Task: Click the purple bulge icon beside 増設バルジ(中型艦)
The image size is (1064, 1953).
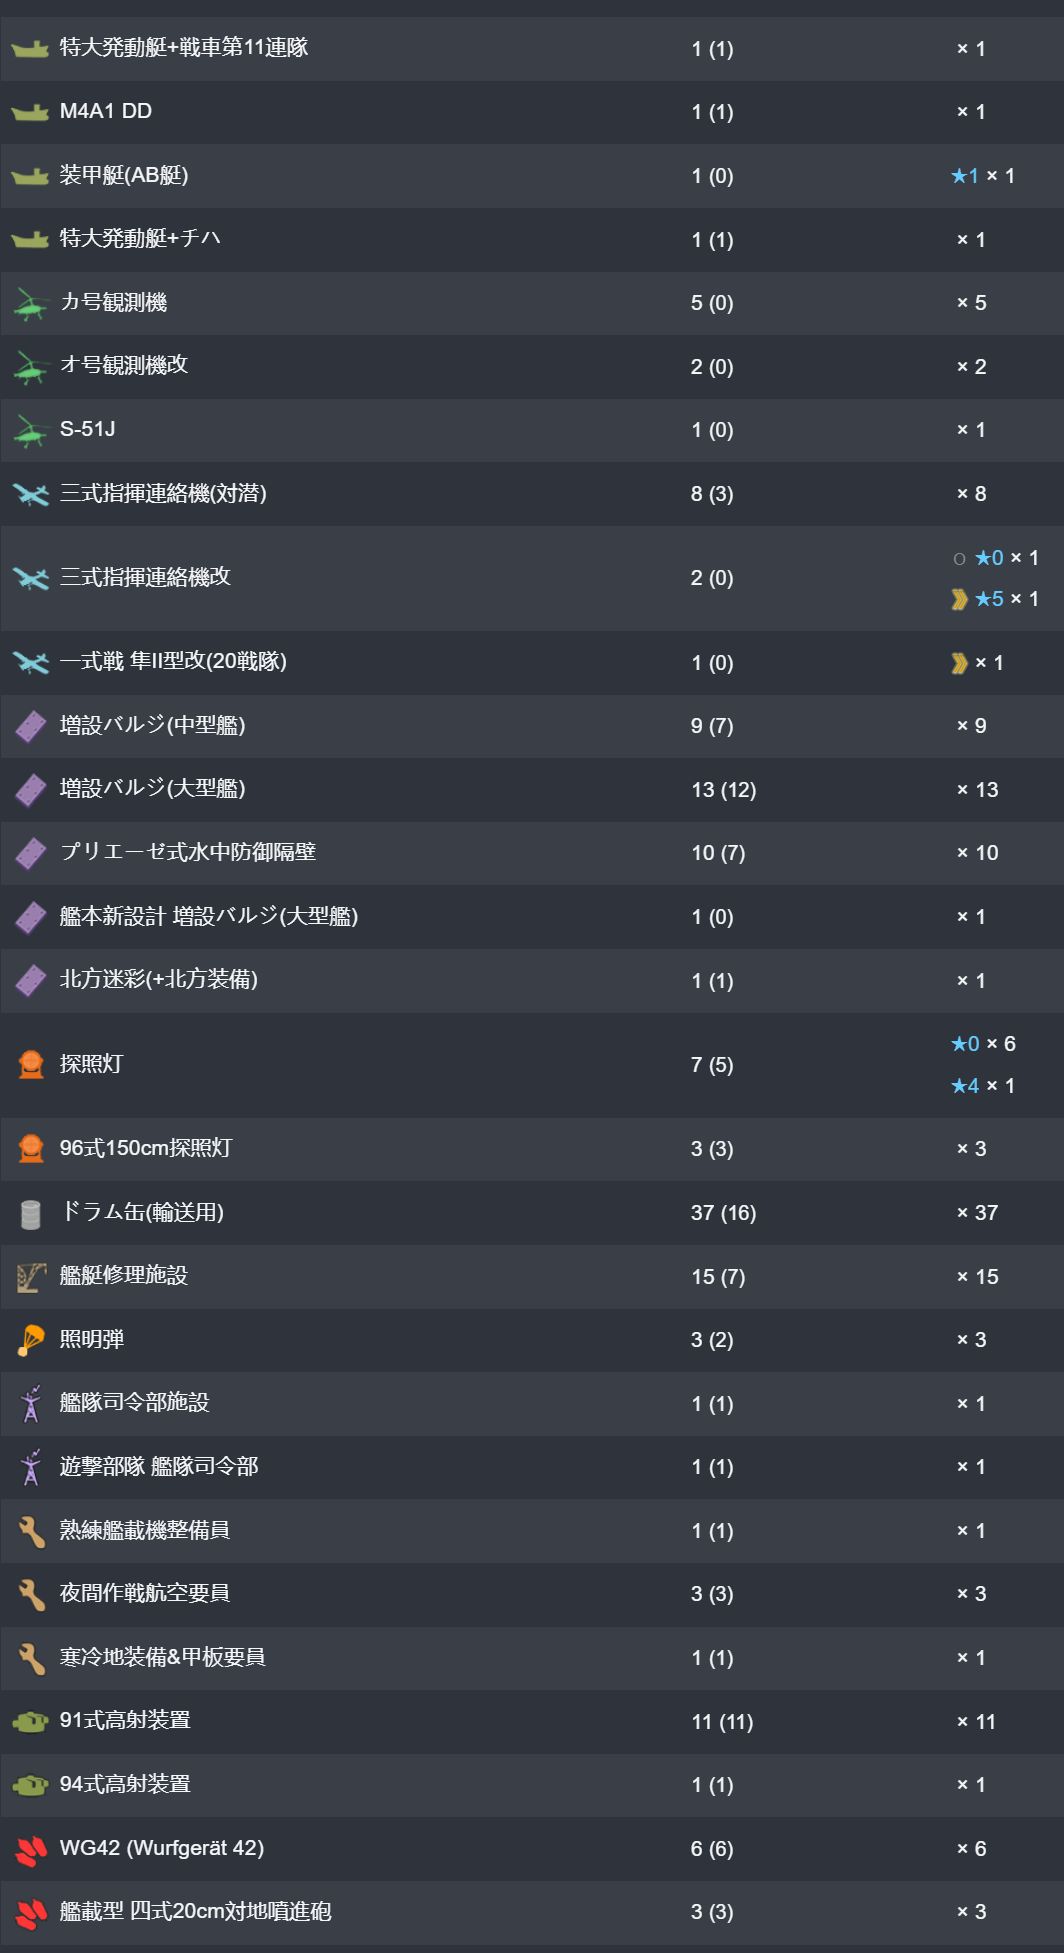Action: click(x=30, y=726)
